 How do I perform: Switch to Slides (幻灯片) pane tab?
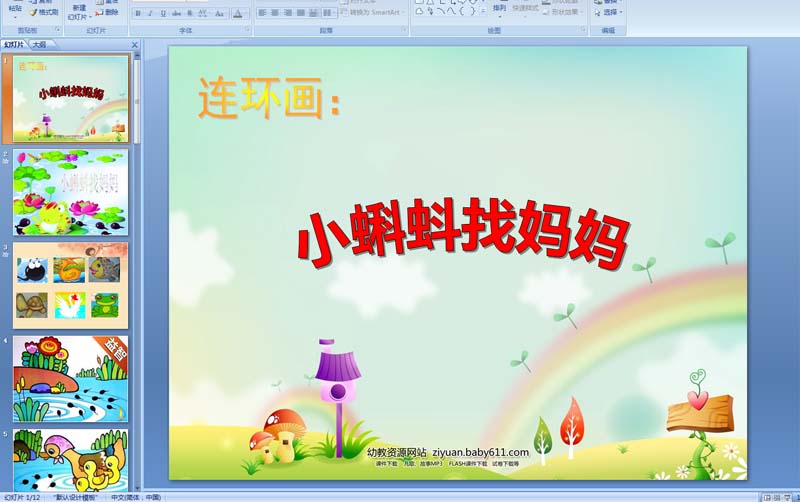[14, 45]
